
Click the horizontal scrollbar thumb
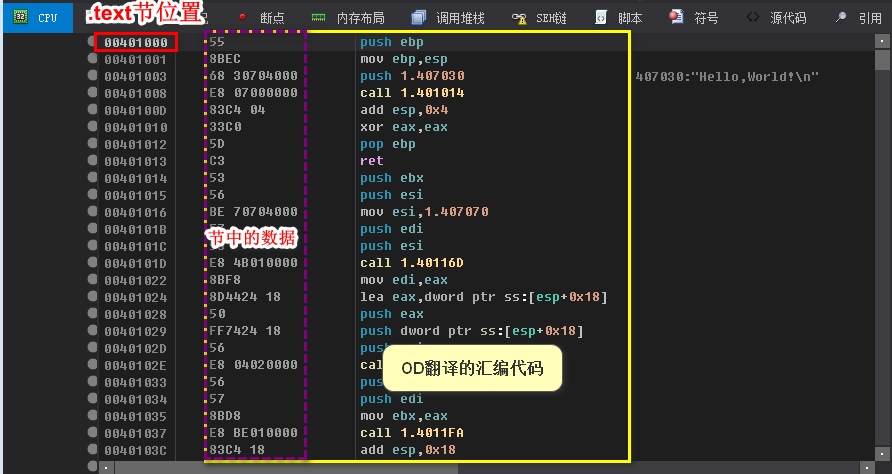click(x=287, y=468)
